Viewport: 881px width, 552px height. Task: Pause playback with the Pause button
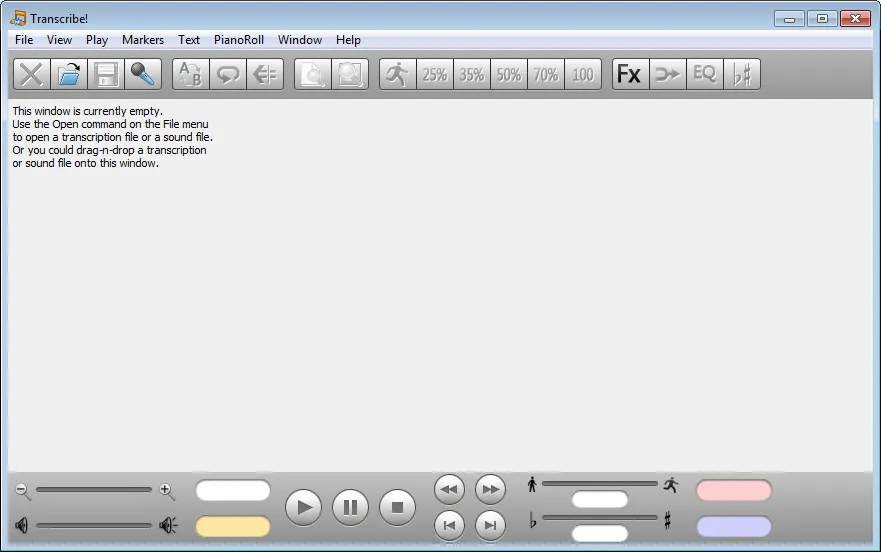350,508
